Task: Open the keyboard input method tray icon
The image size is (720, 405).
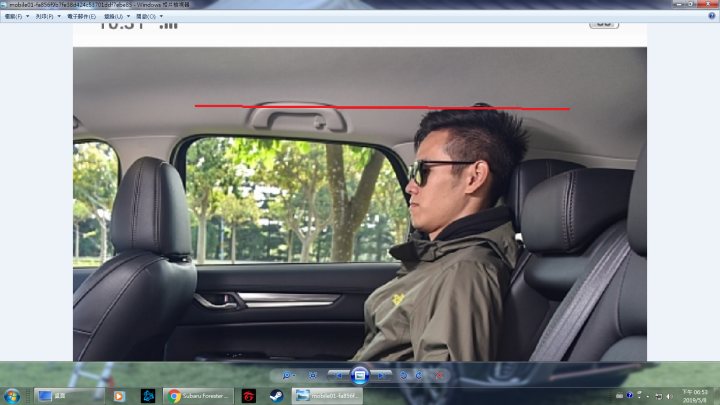Action: click(619, 395)
